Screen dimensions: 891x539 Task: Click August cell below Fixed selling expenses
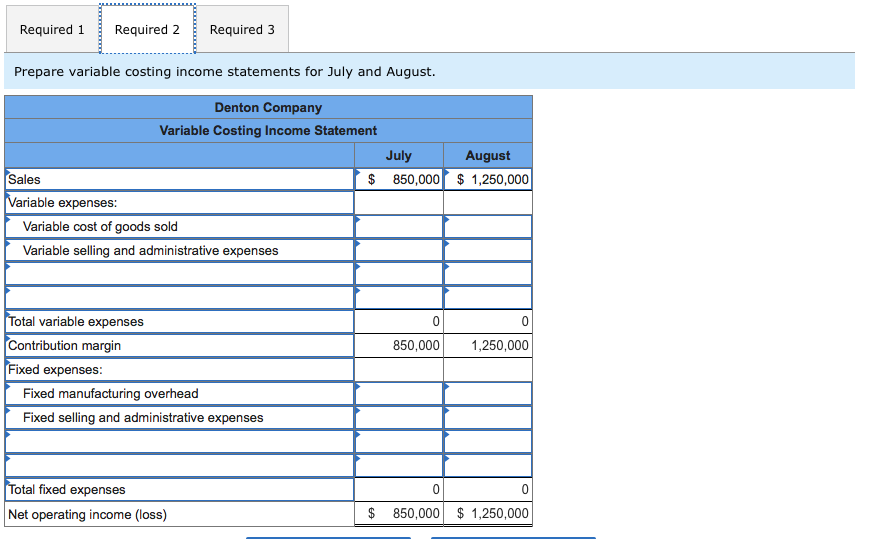[x=488, y=441]
